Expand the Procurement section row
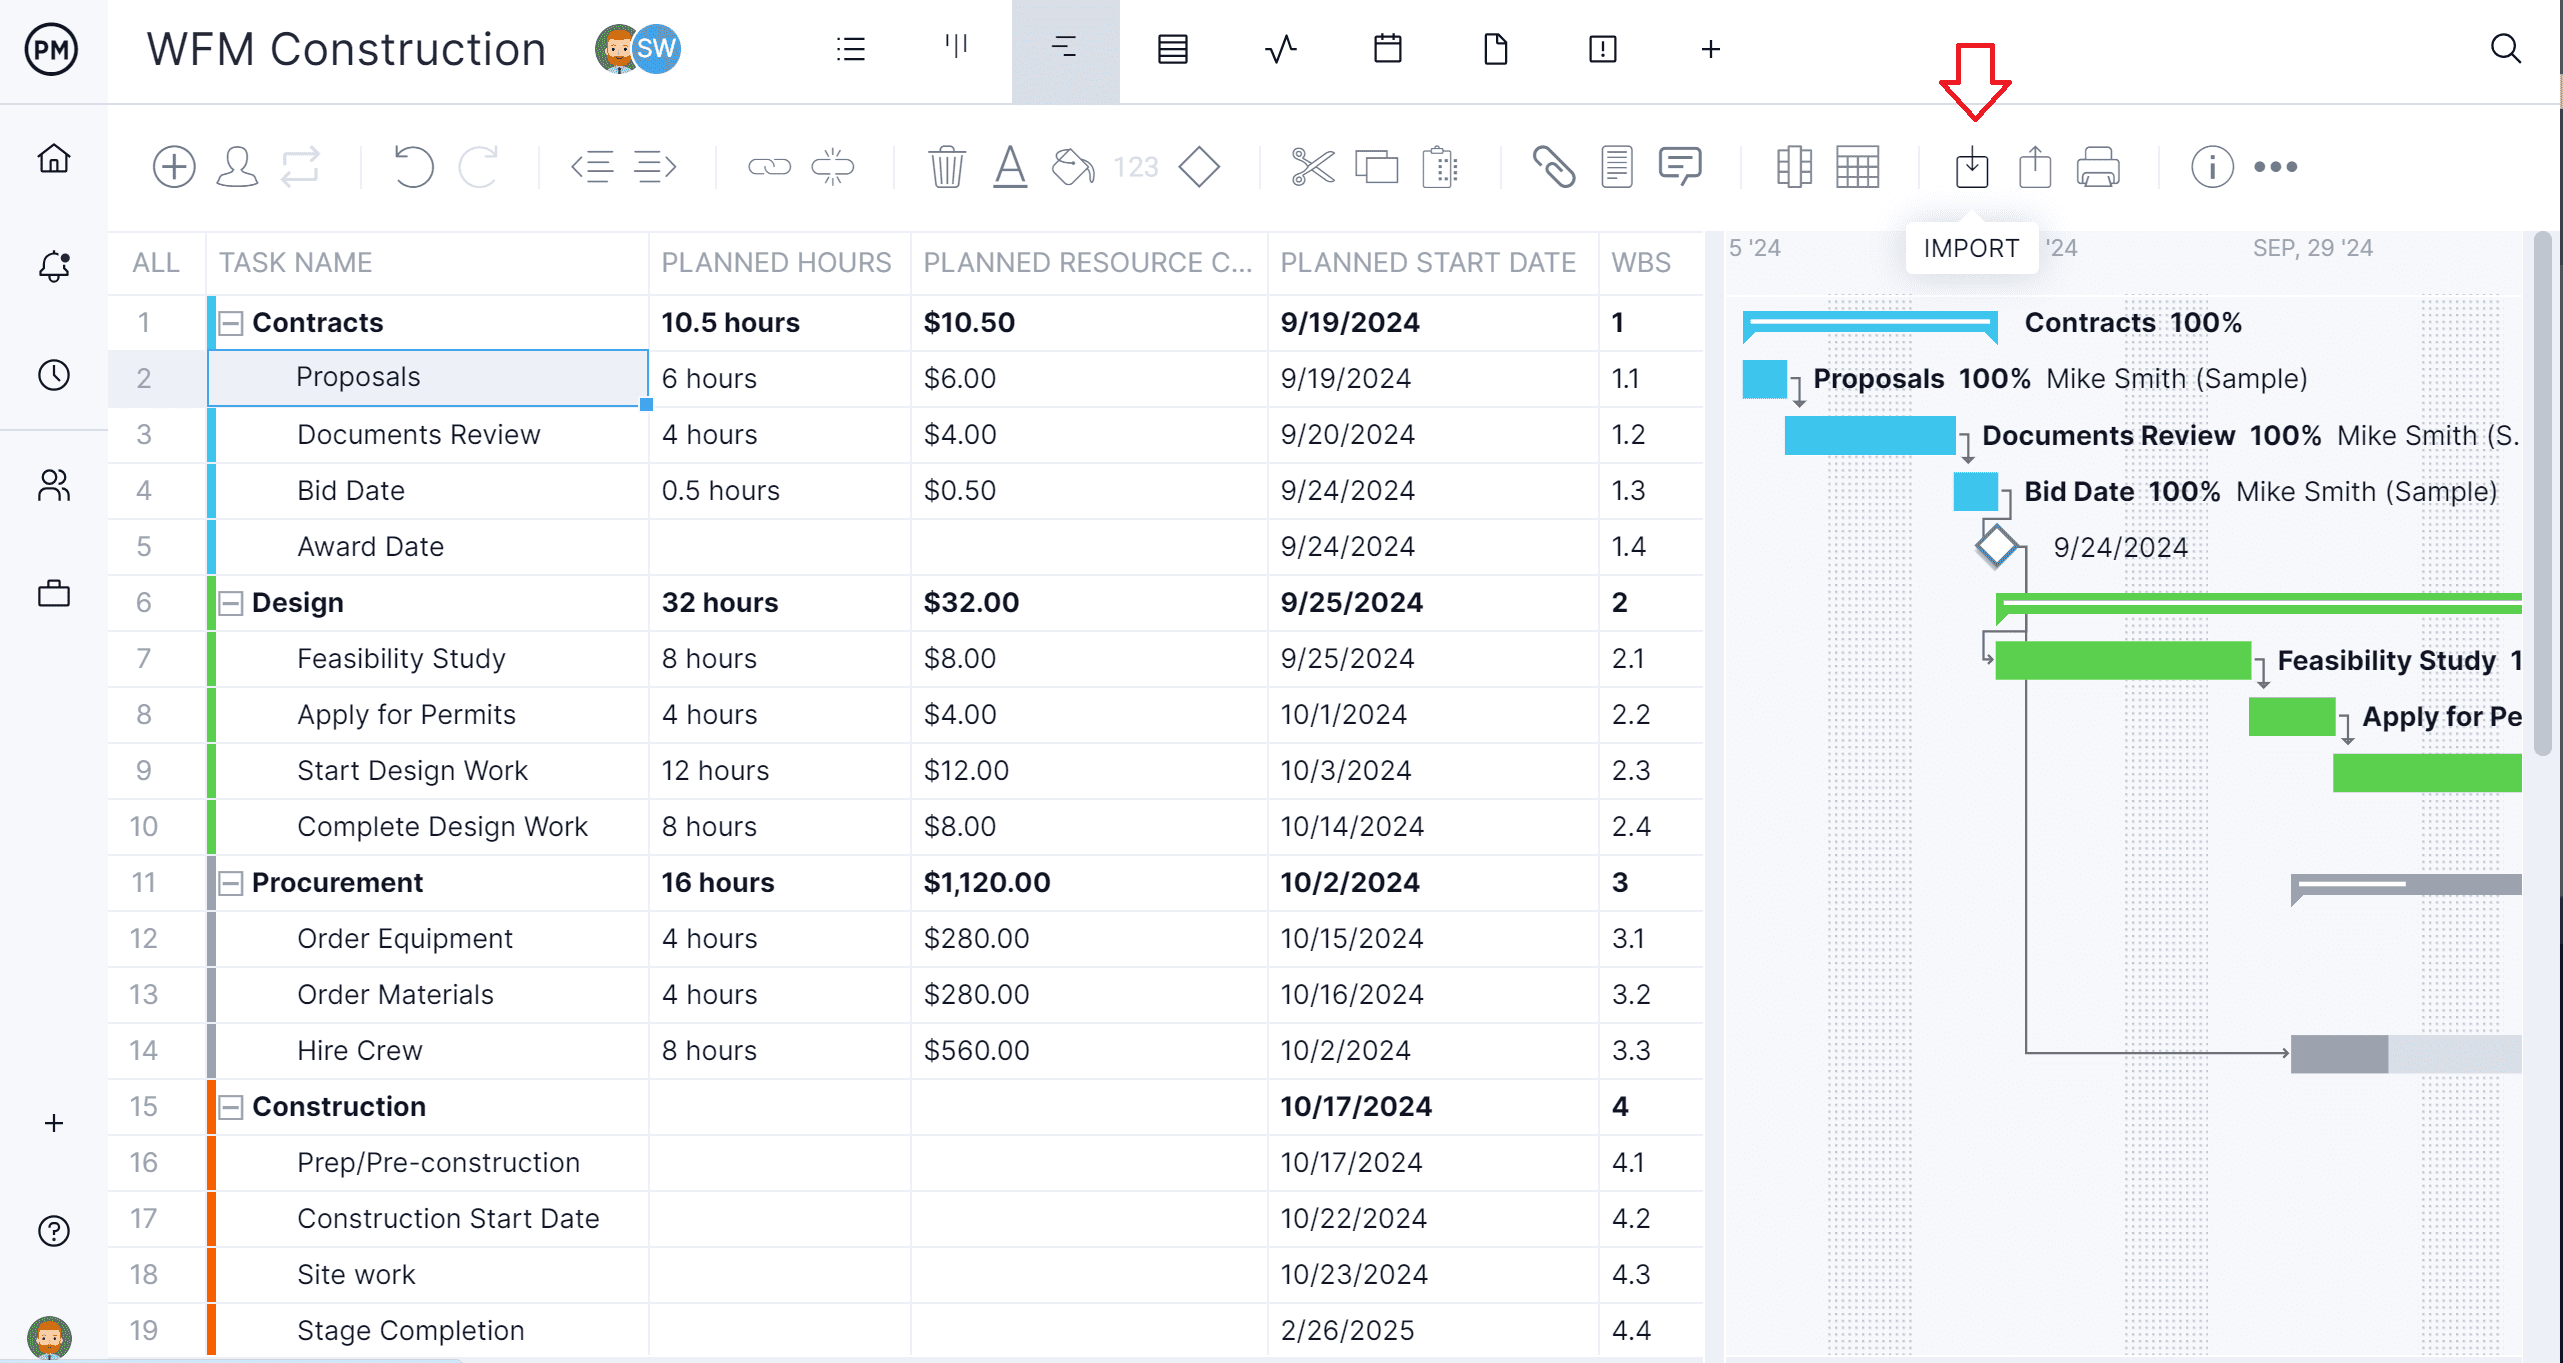Viewport: 2563px width, 1363px height. click(x=229, y=883)
